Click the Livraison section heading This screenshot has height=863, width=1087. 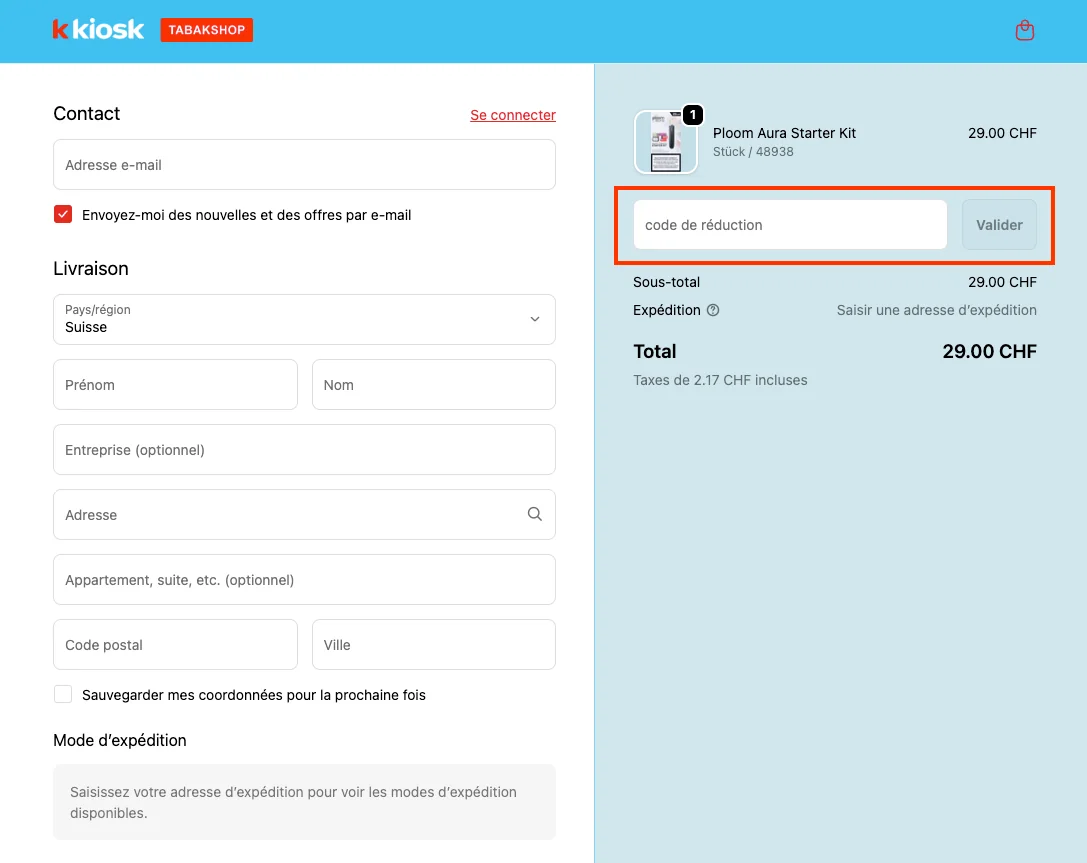point(91,268)
